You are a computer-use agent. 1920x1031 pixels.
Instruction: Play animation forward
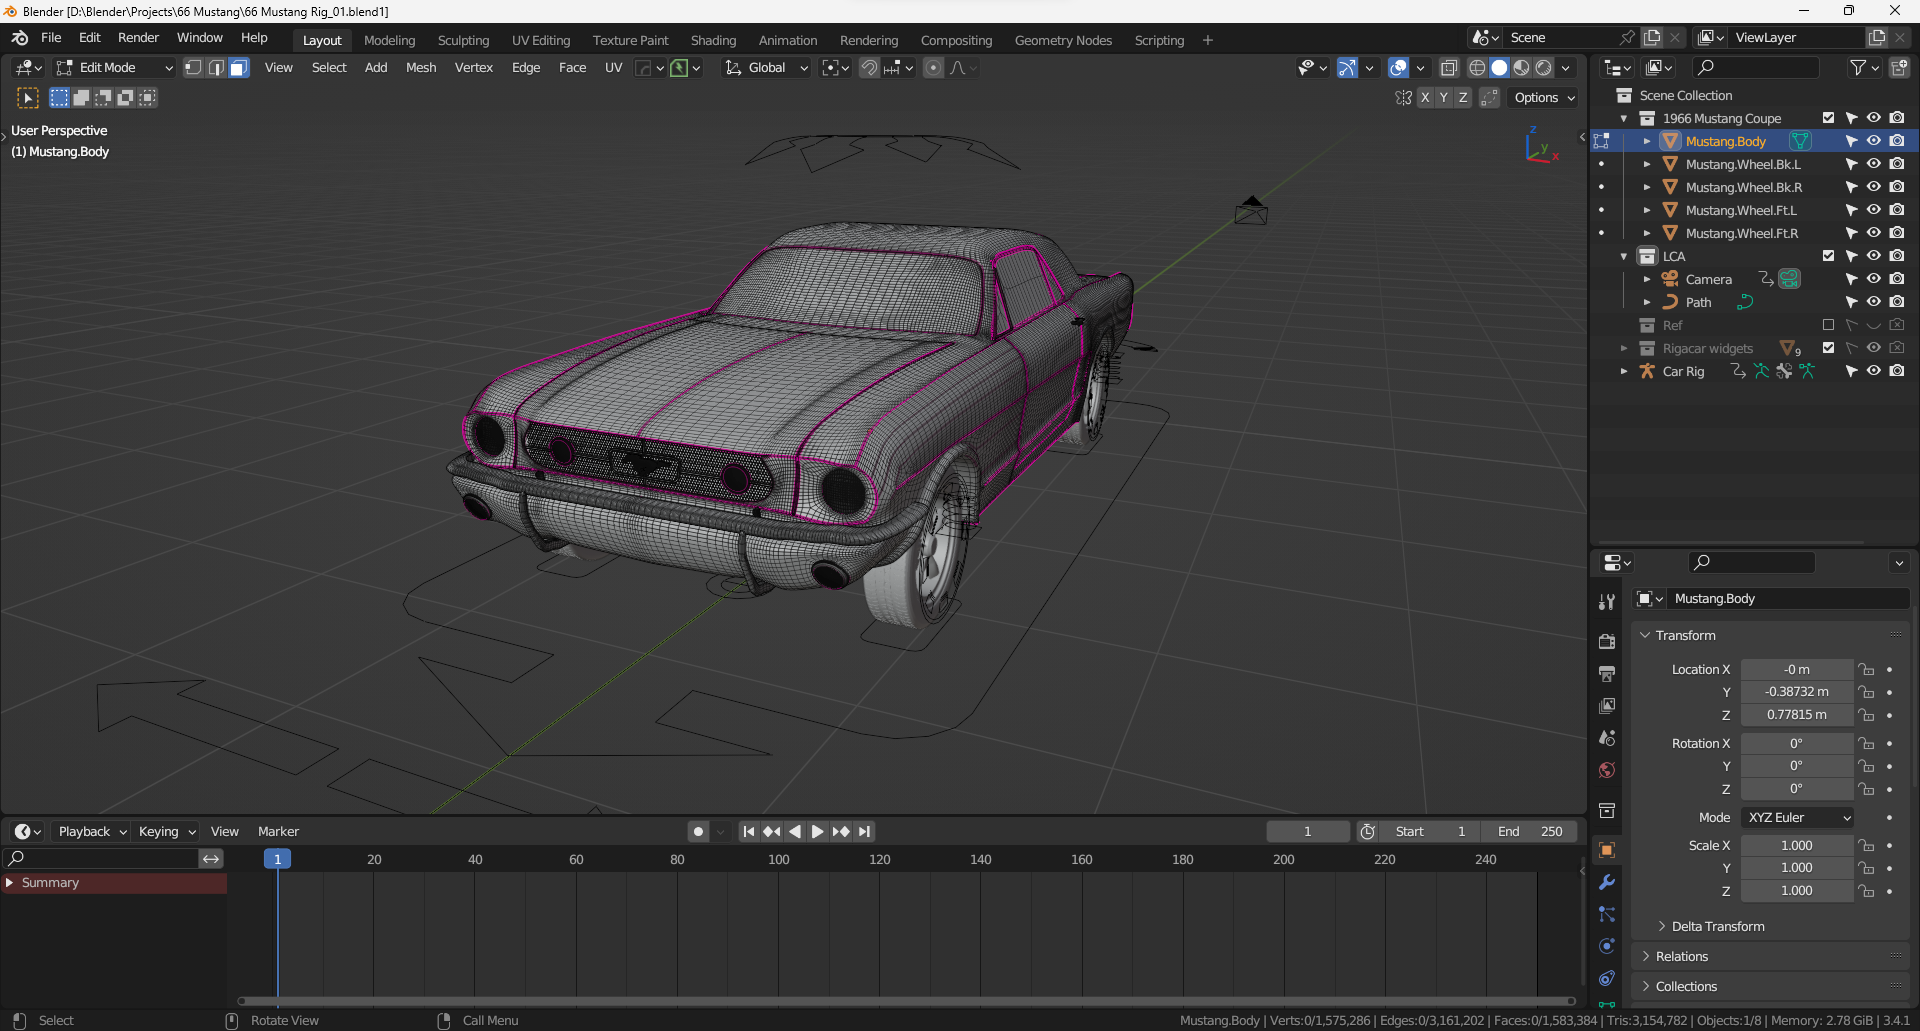point(817,832)
